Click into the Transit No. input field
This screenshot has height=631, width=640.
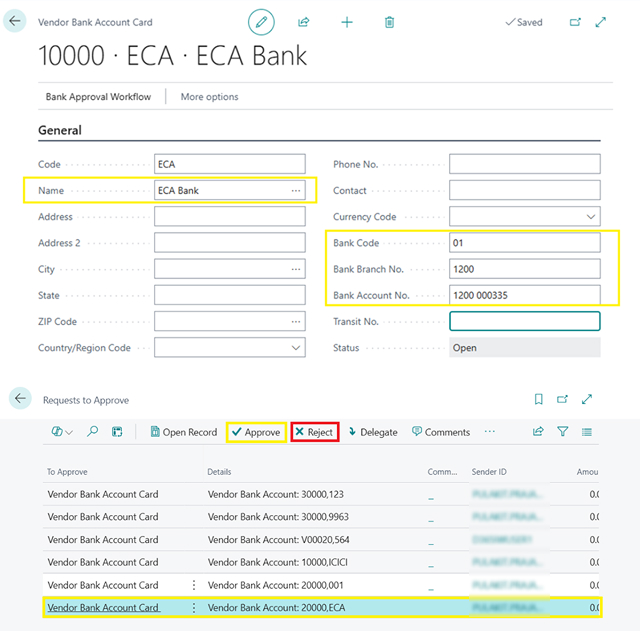click(x=524, y=321)
